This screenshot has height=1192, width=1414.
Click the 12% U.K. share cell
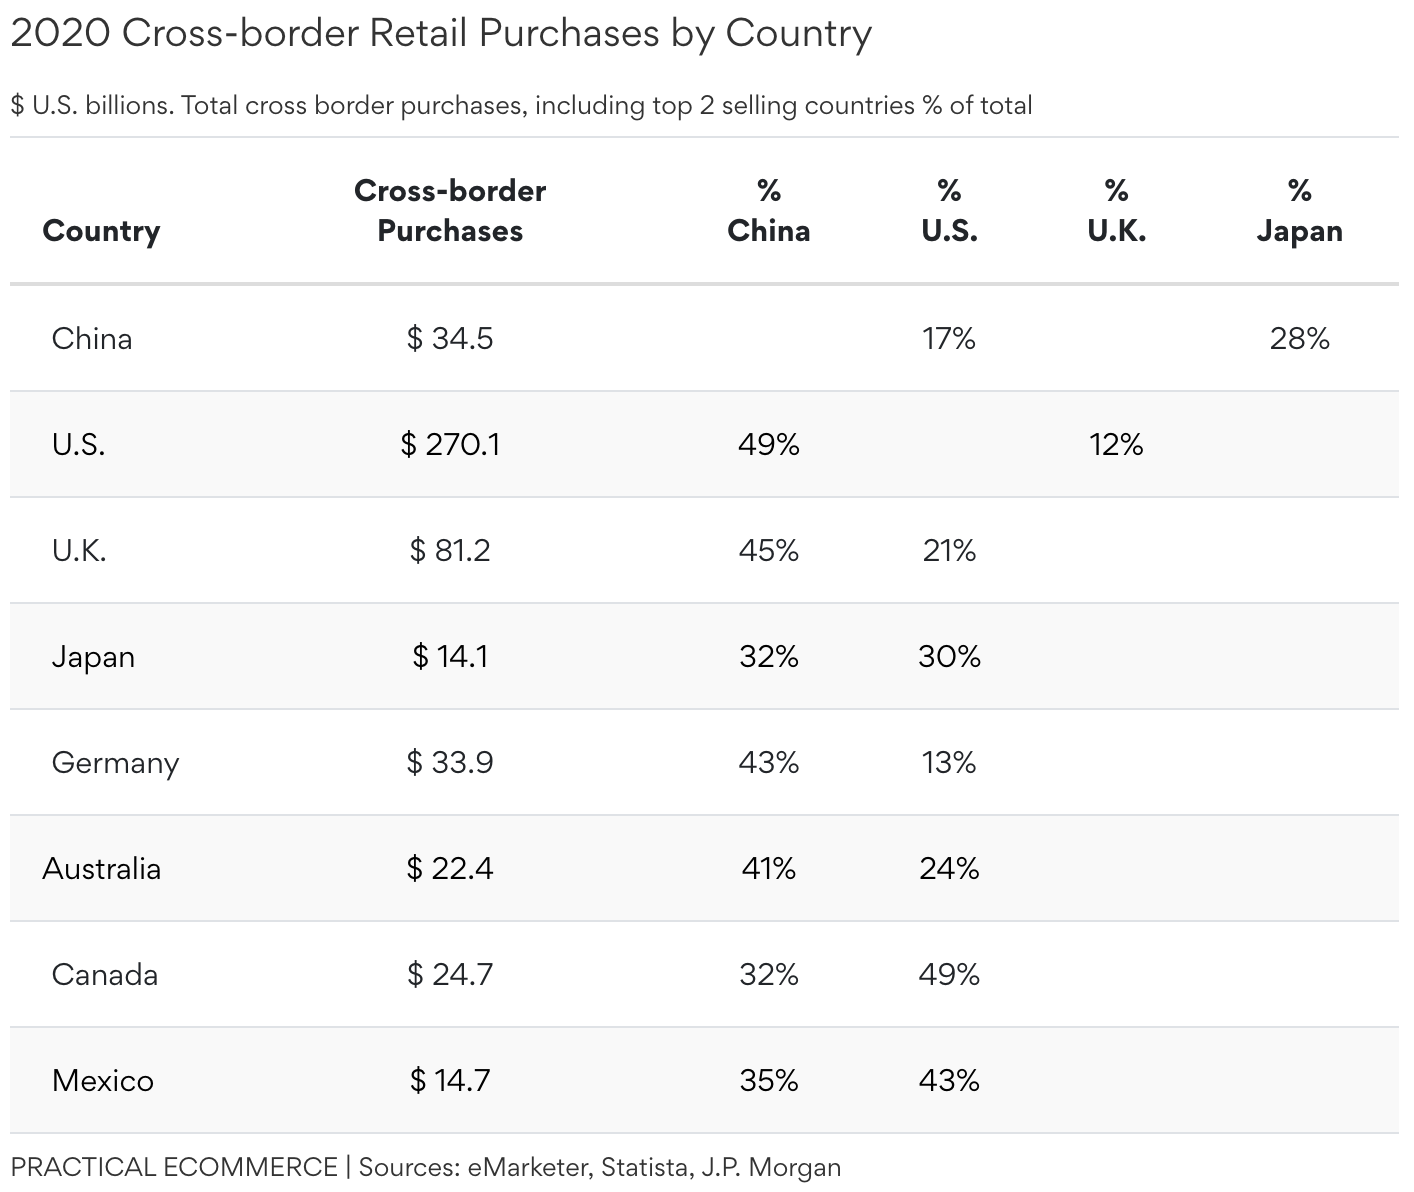pyautogui.click(x=1117, y=445)
